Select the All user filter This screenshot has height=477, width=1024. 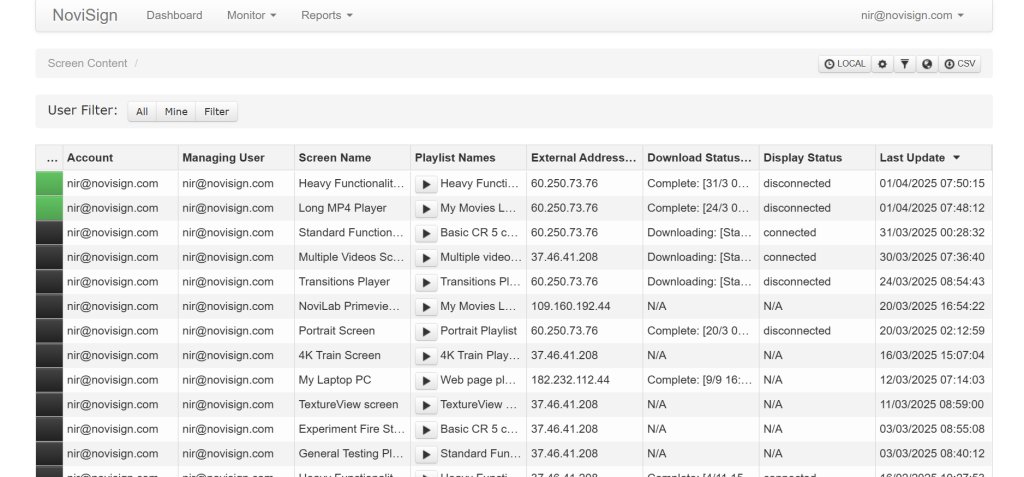coord(142,112)
